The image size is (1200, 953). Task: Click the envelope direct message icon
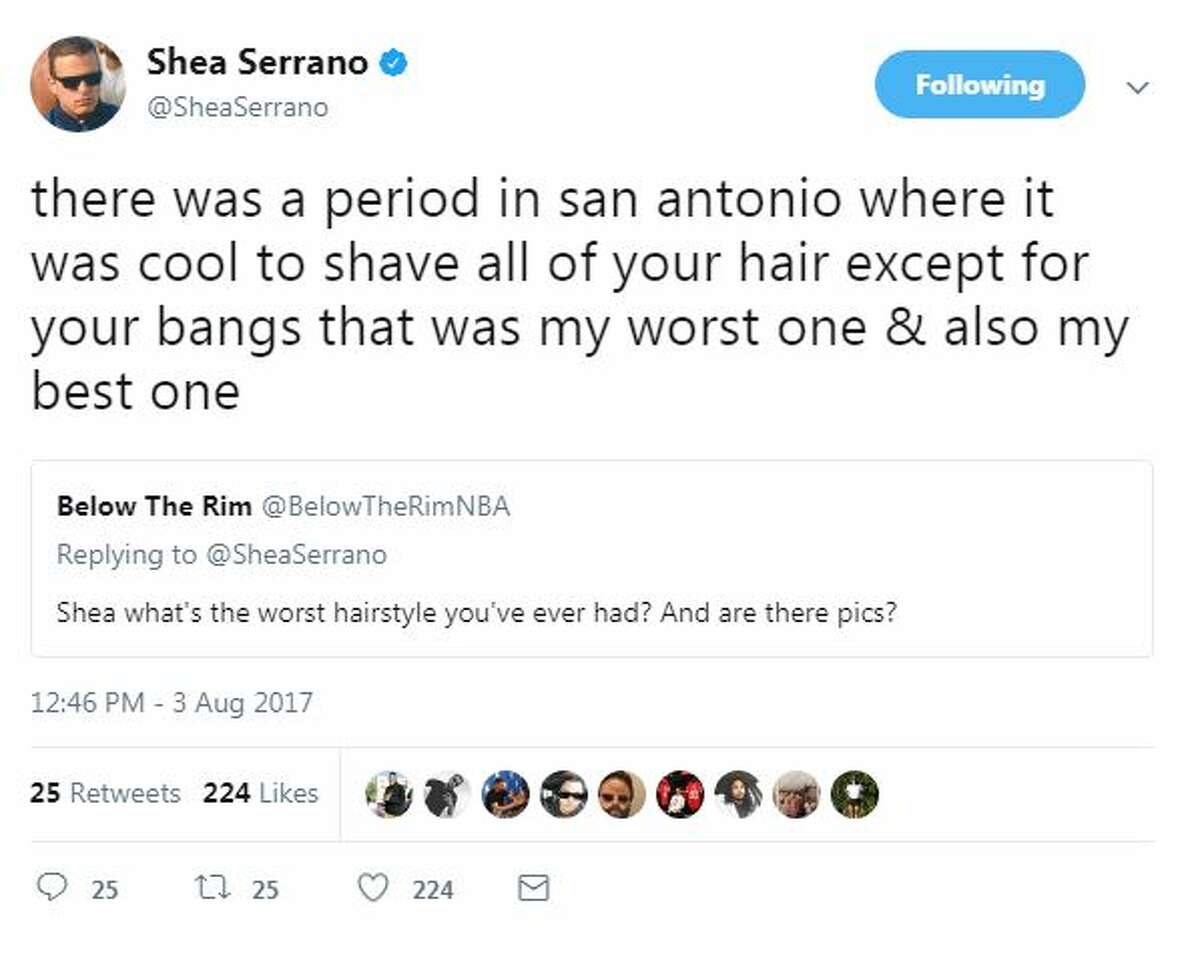click(535, 888)
